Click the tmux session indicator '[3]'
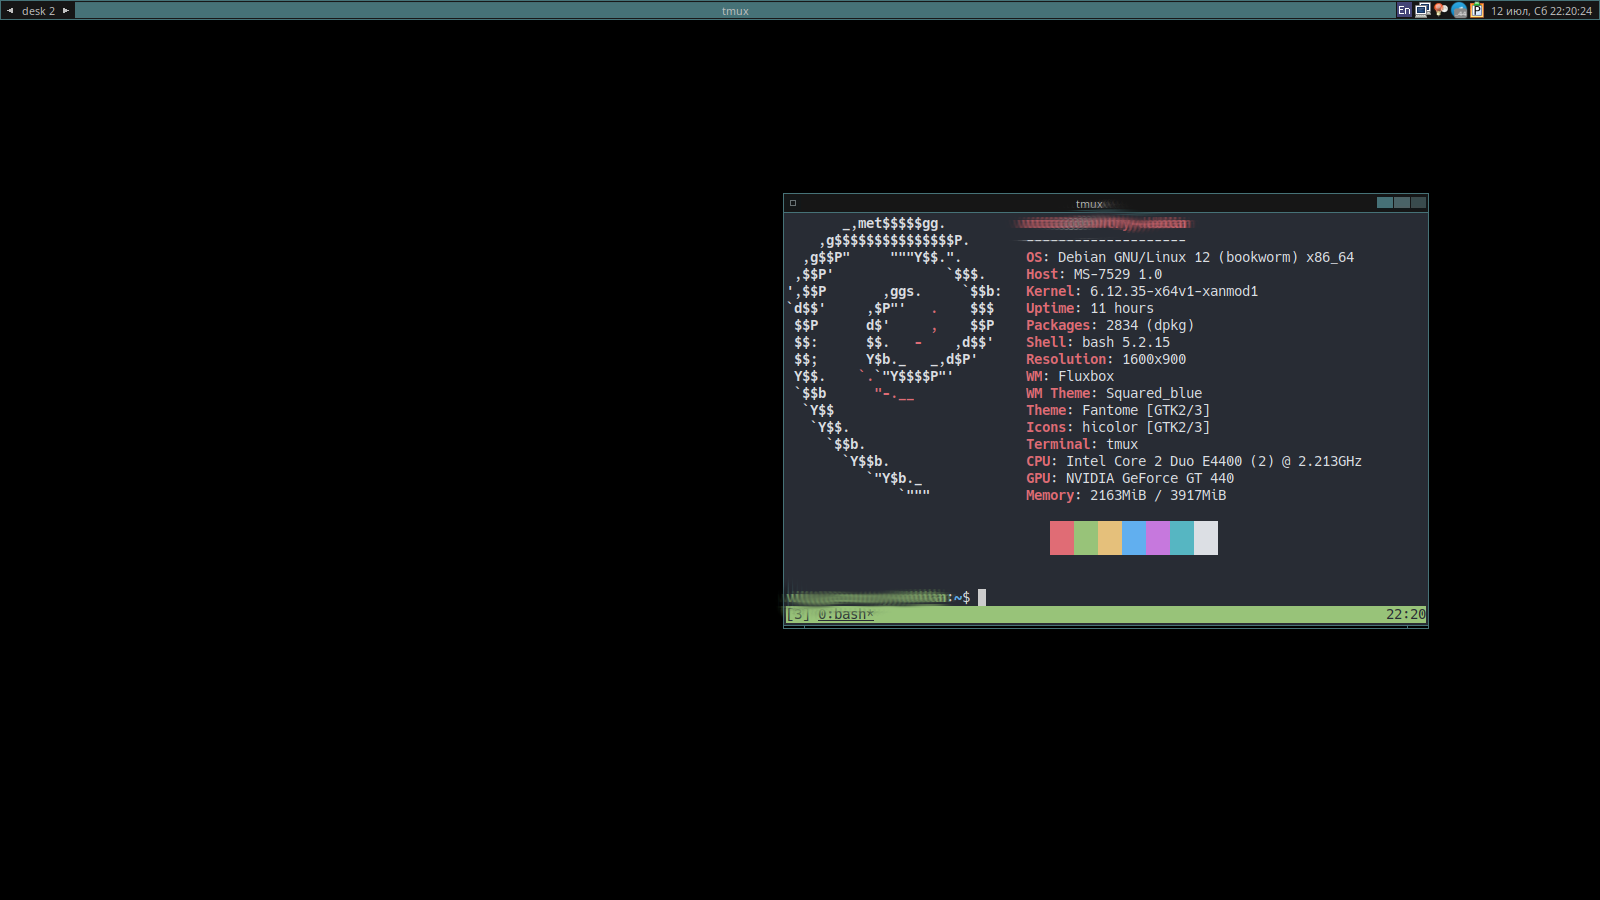Image resolution: width=1600 pixels, height=900 pixels. pos(798,614)
